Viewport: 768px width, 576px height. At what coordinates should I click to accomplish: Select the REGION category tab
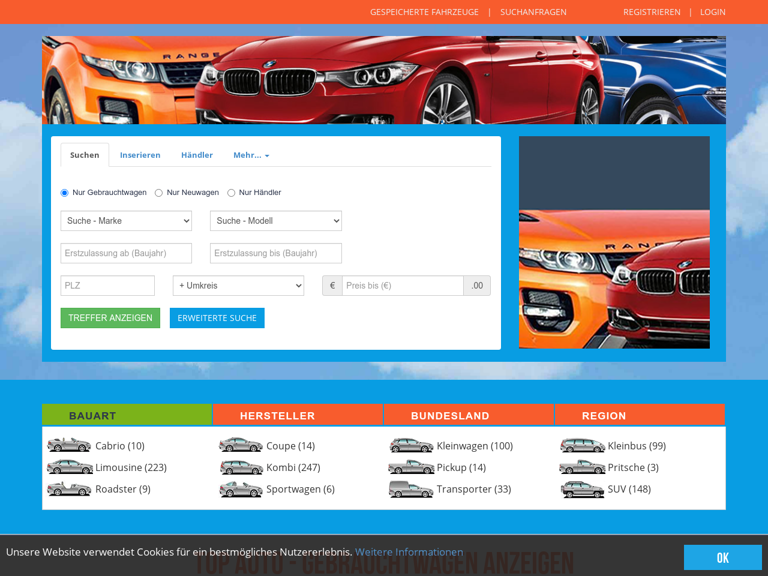[640, 415]
